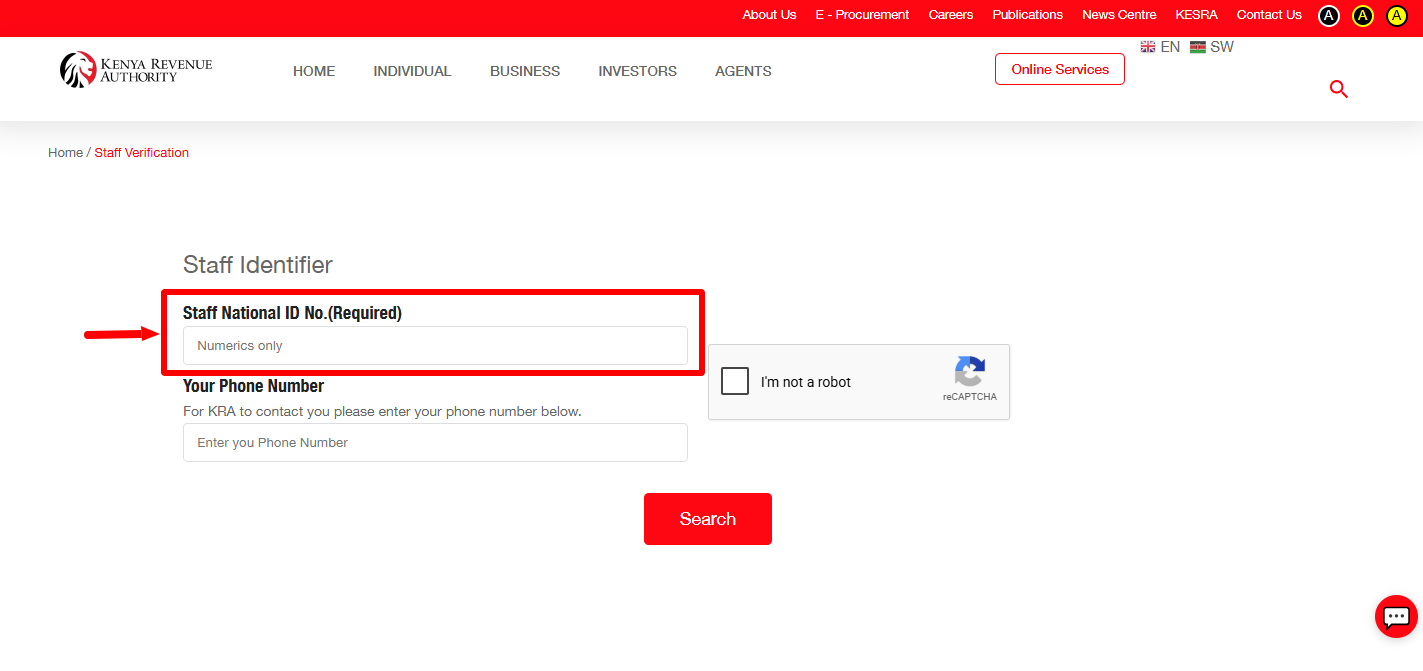This screenshot has width=1423, height=671.
Task: Click the Staff Verification breadcrumb
Action: [141, 153]
